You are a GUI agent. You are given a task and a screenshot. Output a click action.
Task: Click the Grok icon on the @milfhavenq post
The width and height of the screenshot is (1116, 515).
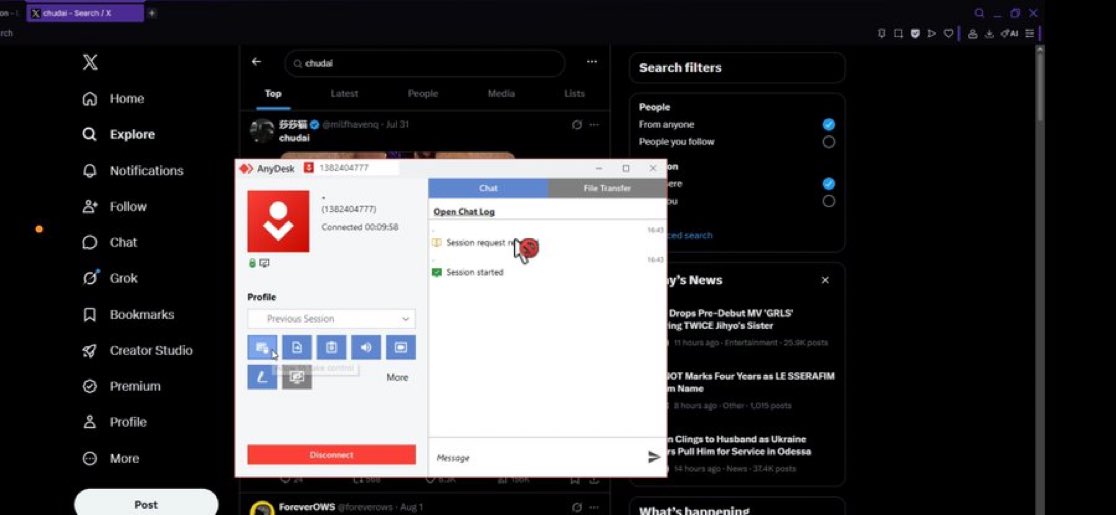(x=577, y=124)
